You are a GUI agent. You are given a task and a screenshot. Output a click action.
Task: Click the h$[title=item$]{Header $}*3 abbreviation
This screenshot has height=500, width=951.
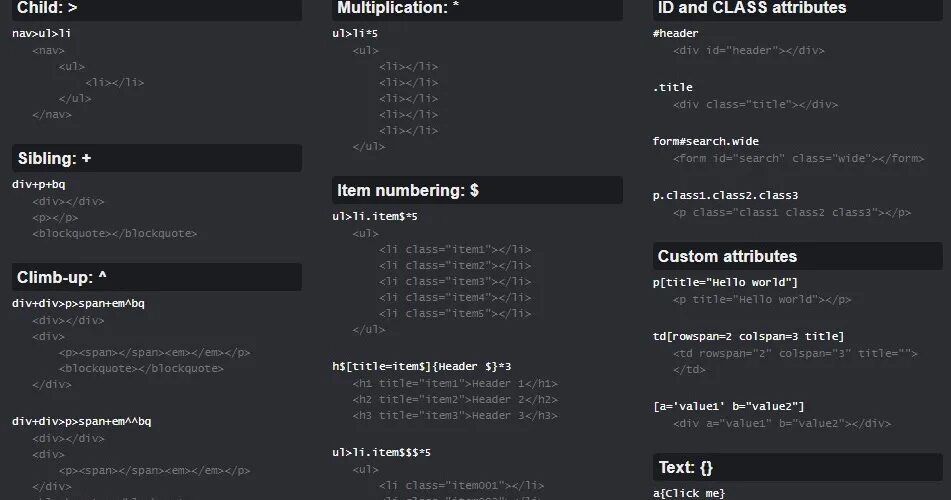click(x=422, y=367)
